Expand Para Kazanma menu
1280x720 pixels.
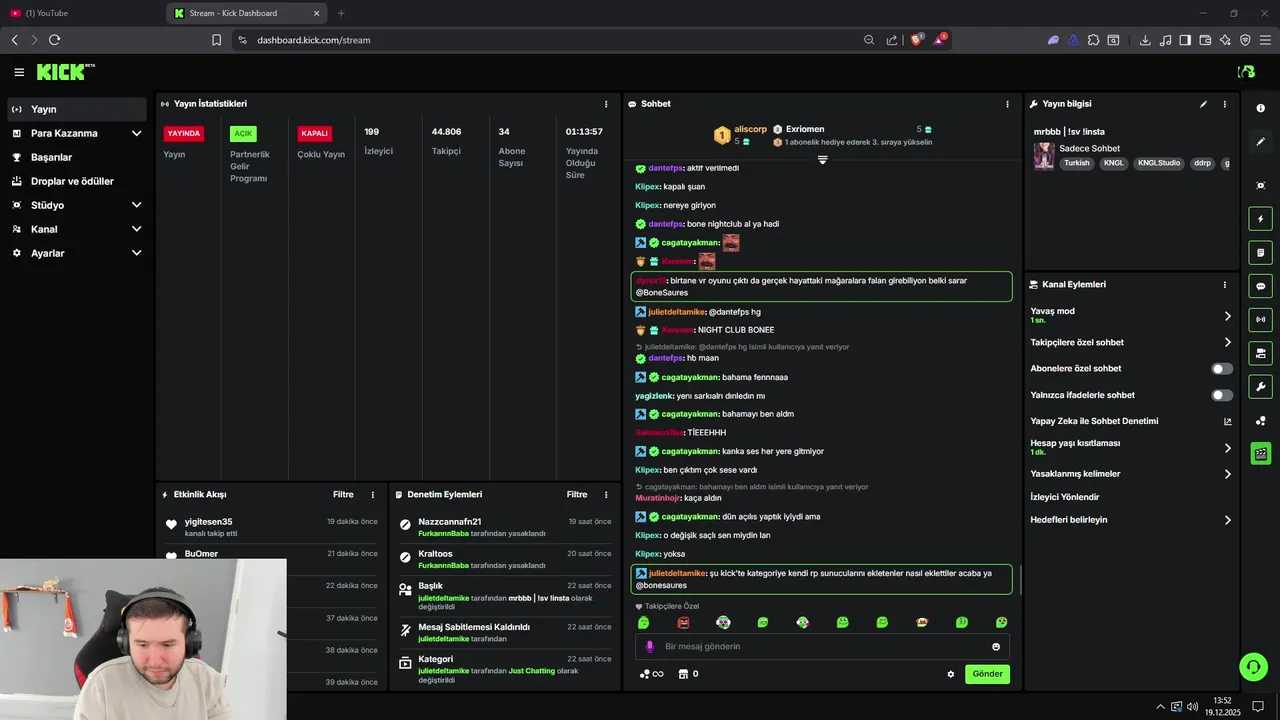click(x=77, y=133)
